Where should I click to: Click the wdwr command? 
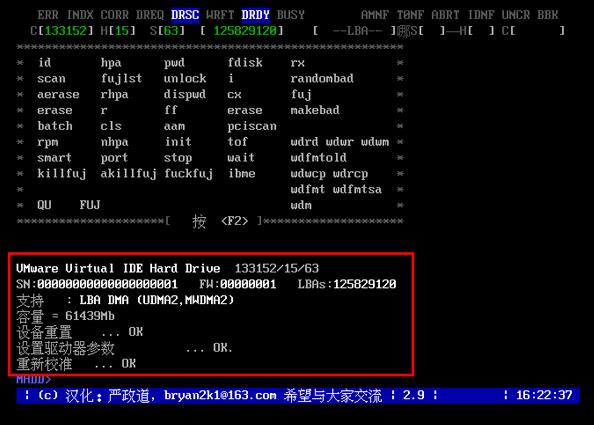[x=340, y=142]
